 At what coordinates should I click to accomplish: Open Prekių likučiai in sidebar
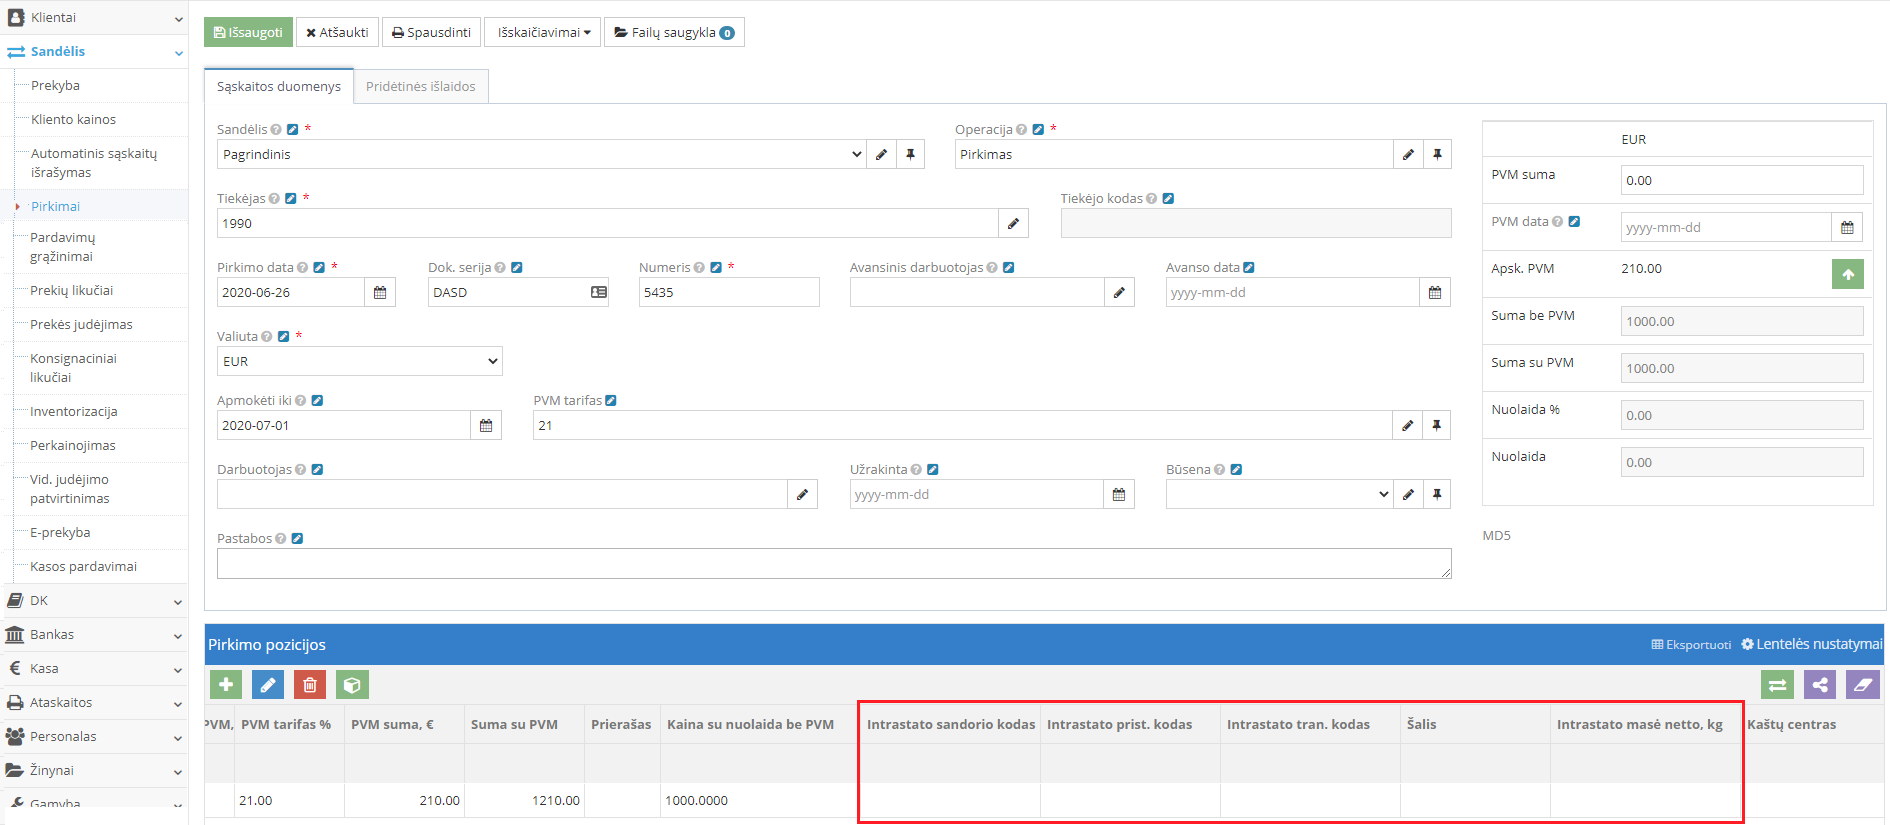72,291
